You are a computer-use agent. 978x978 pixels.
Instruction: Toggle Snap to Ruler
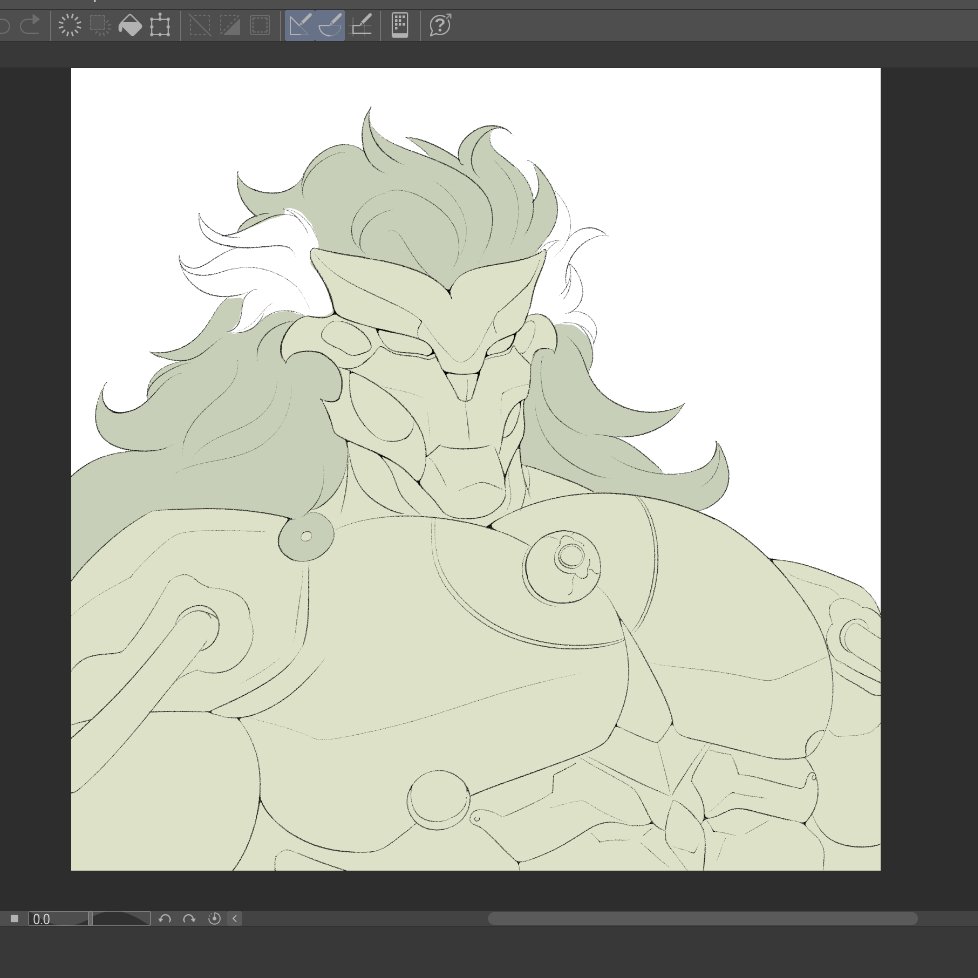coord(300,25)
